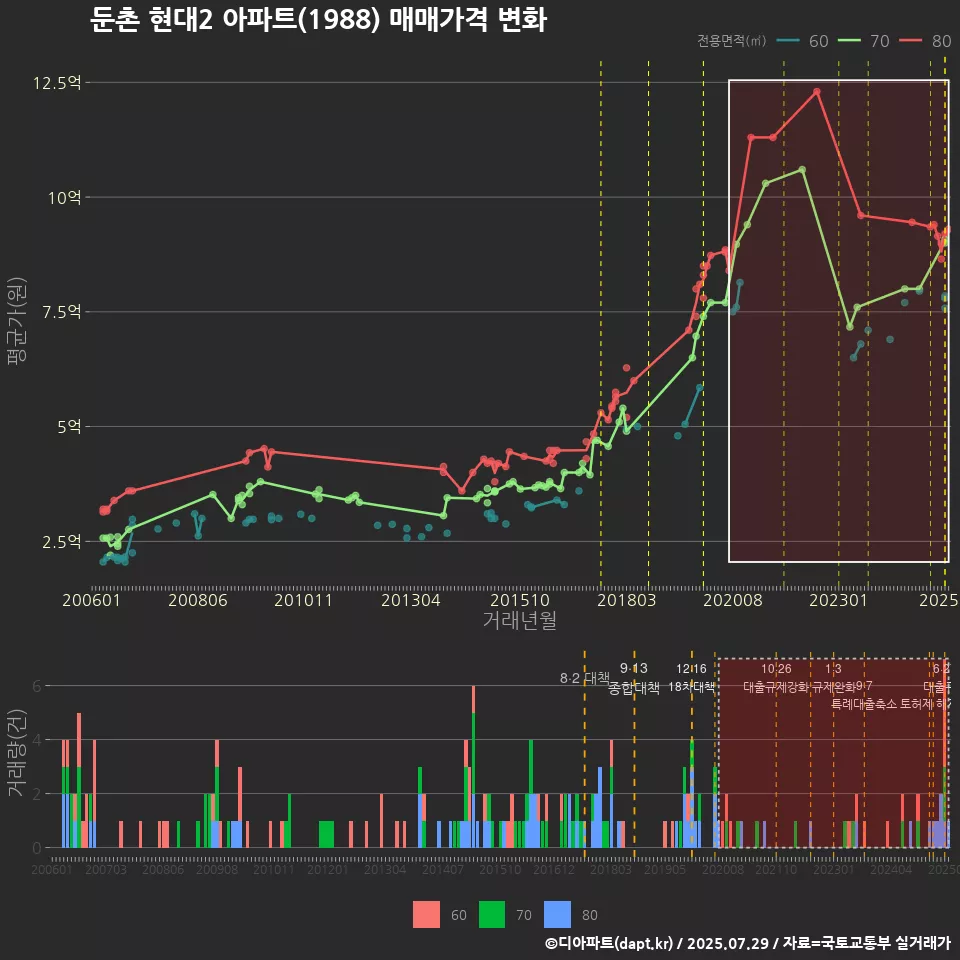Viewport: 960px width, 960px height.
Task: Select 201905 on the volume chart x-axis
Action: [x=664, y=869]
